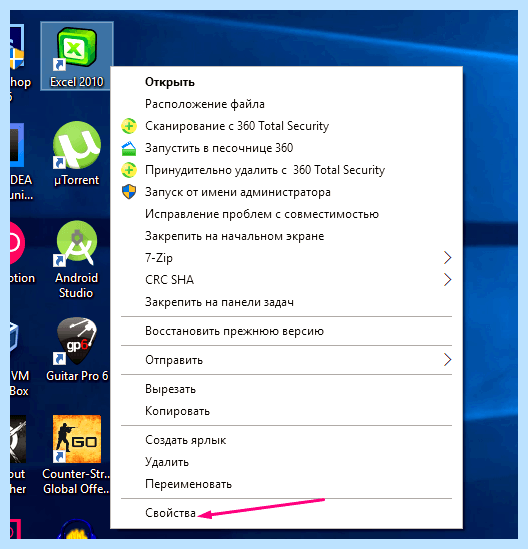Click the green 360 scan icon beside Сканирование
Image resolution: width=528 pixels, height=549 pixels.
(129, 126)
